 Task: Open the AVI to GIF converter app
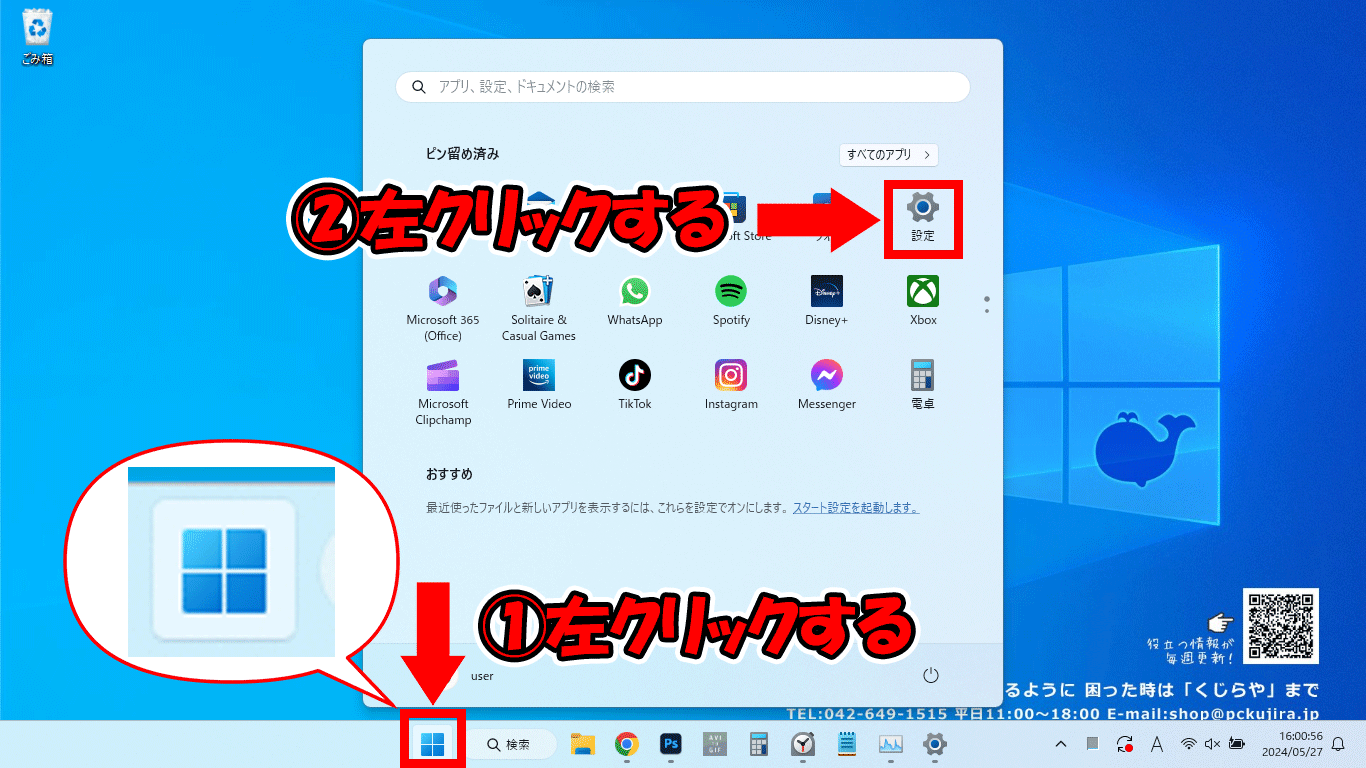point(714,744)
